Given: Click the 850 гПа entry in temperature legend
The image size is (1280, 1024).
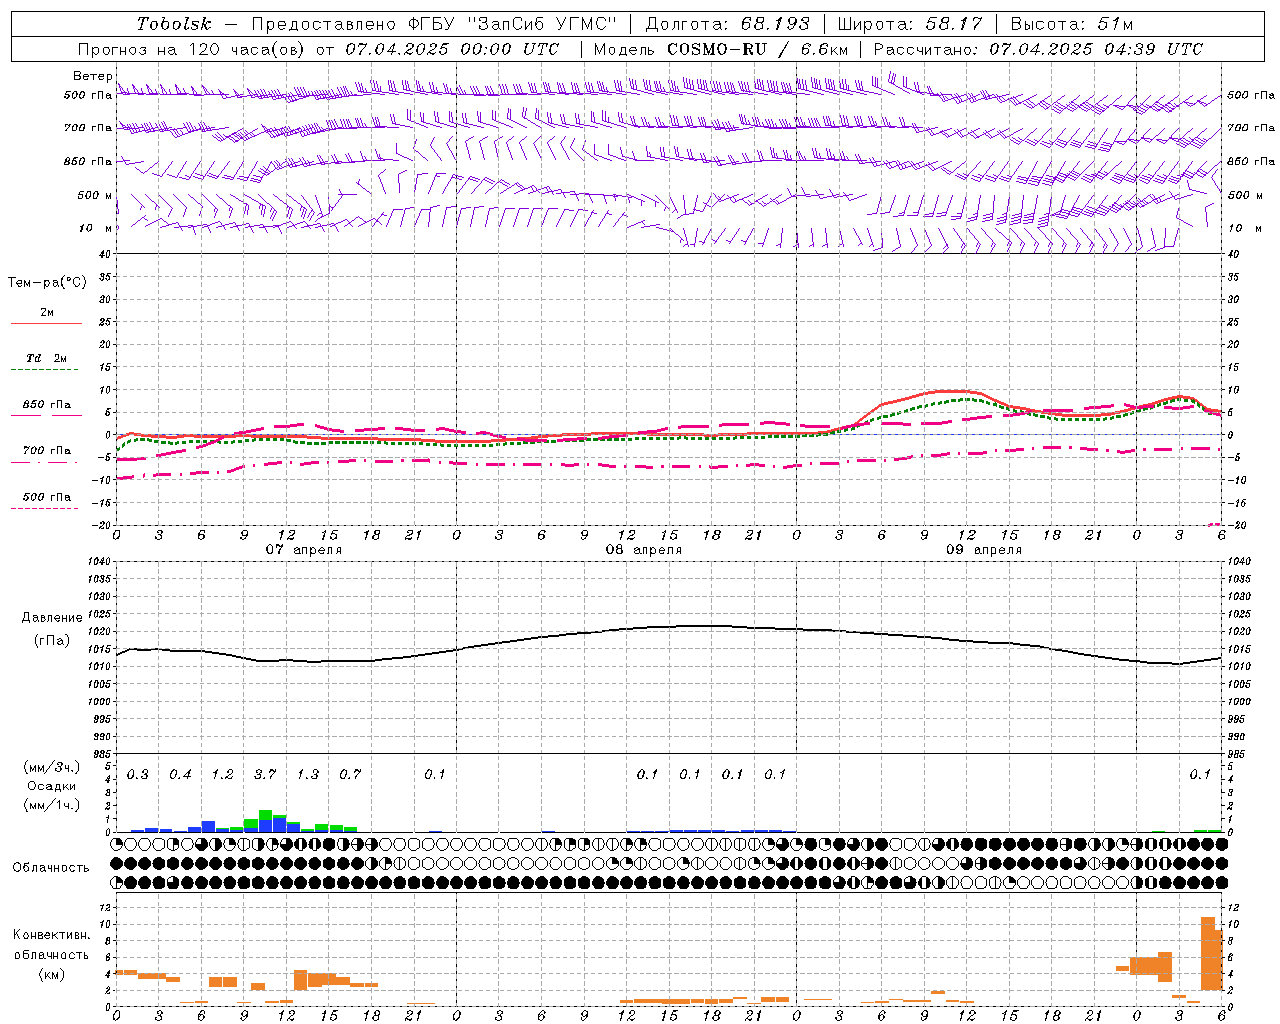Looking at the screenshot, I should [x=46, y=405].
